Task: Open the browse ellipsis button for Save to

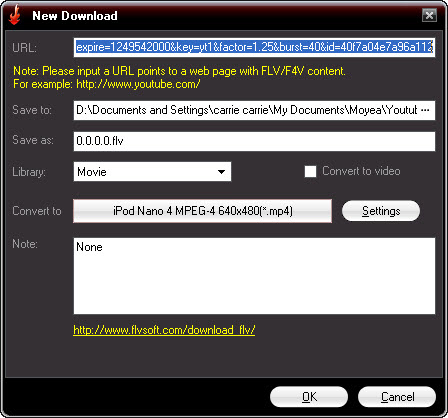Action: pyautogui.click(x=426, y=110)
